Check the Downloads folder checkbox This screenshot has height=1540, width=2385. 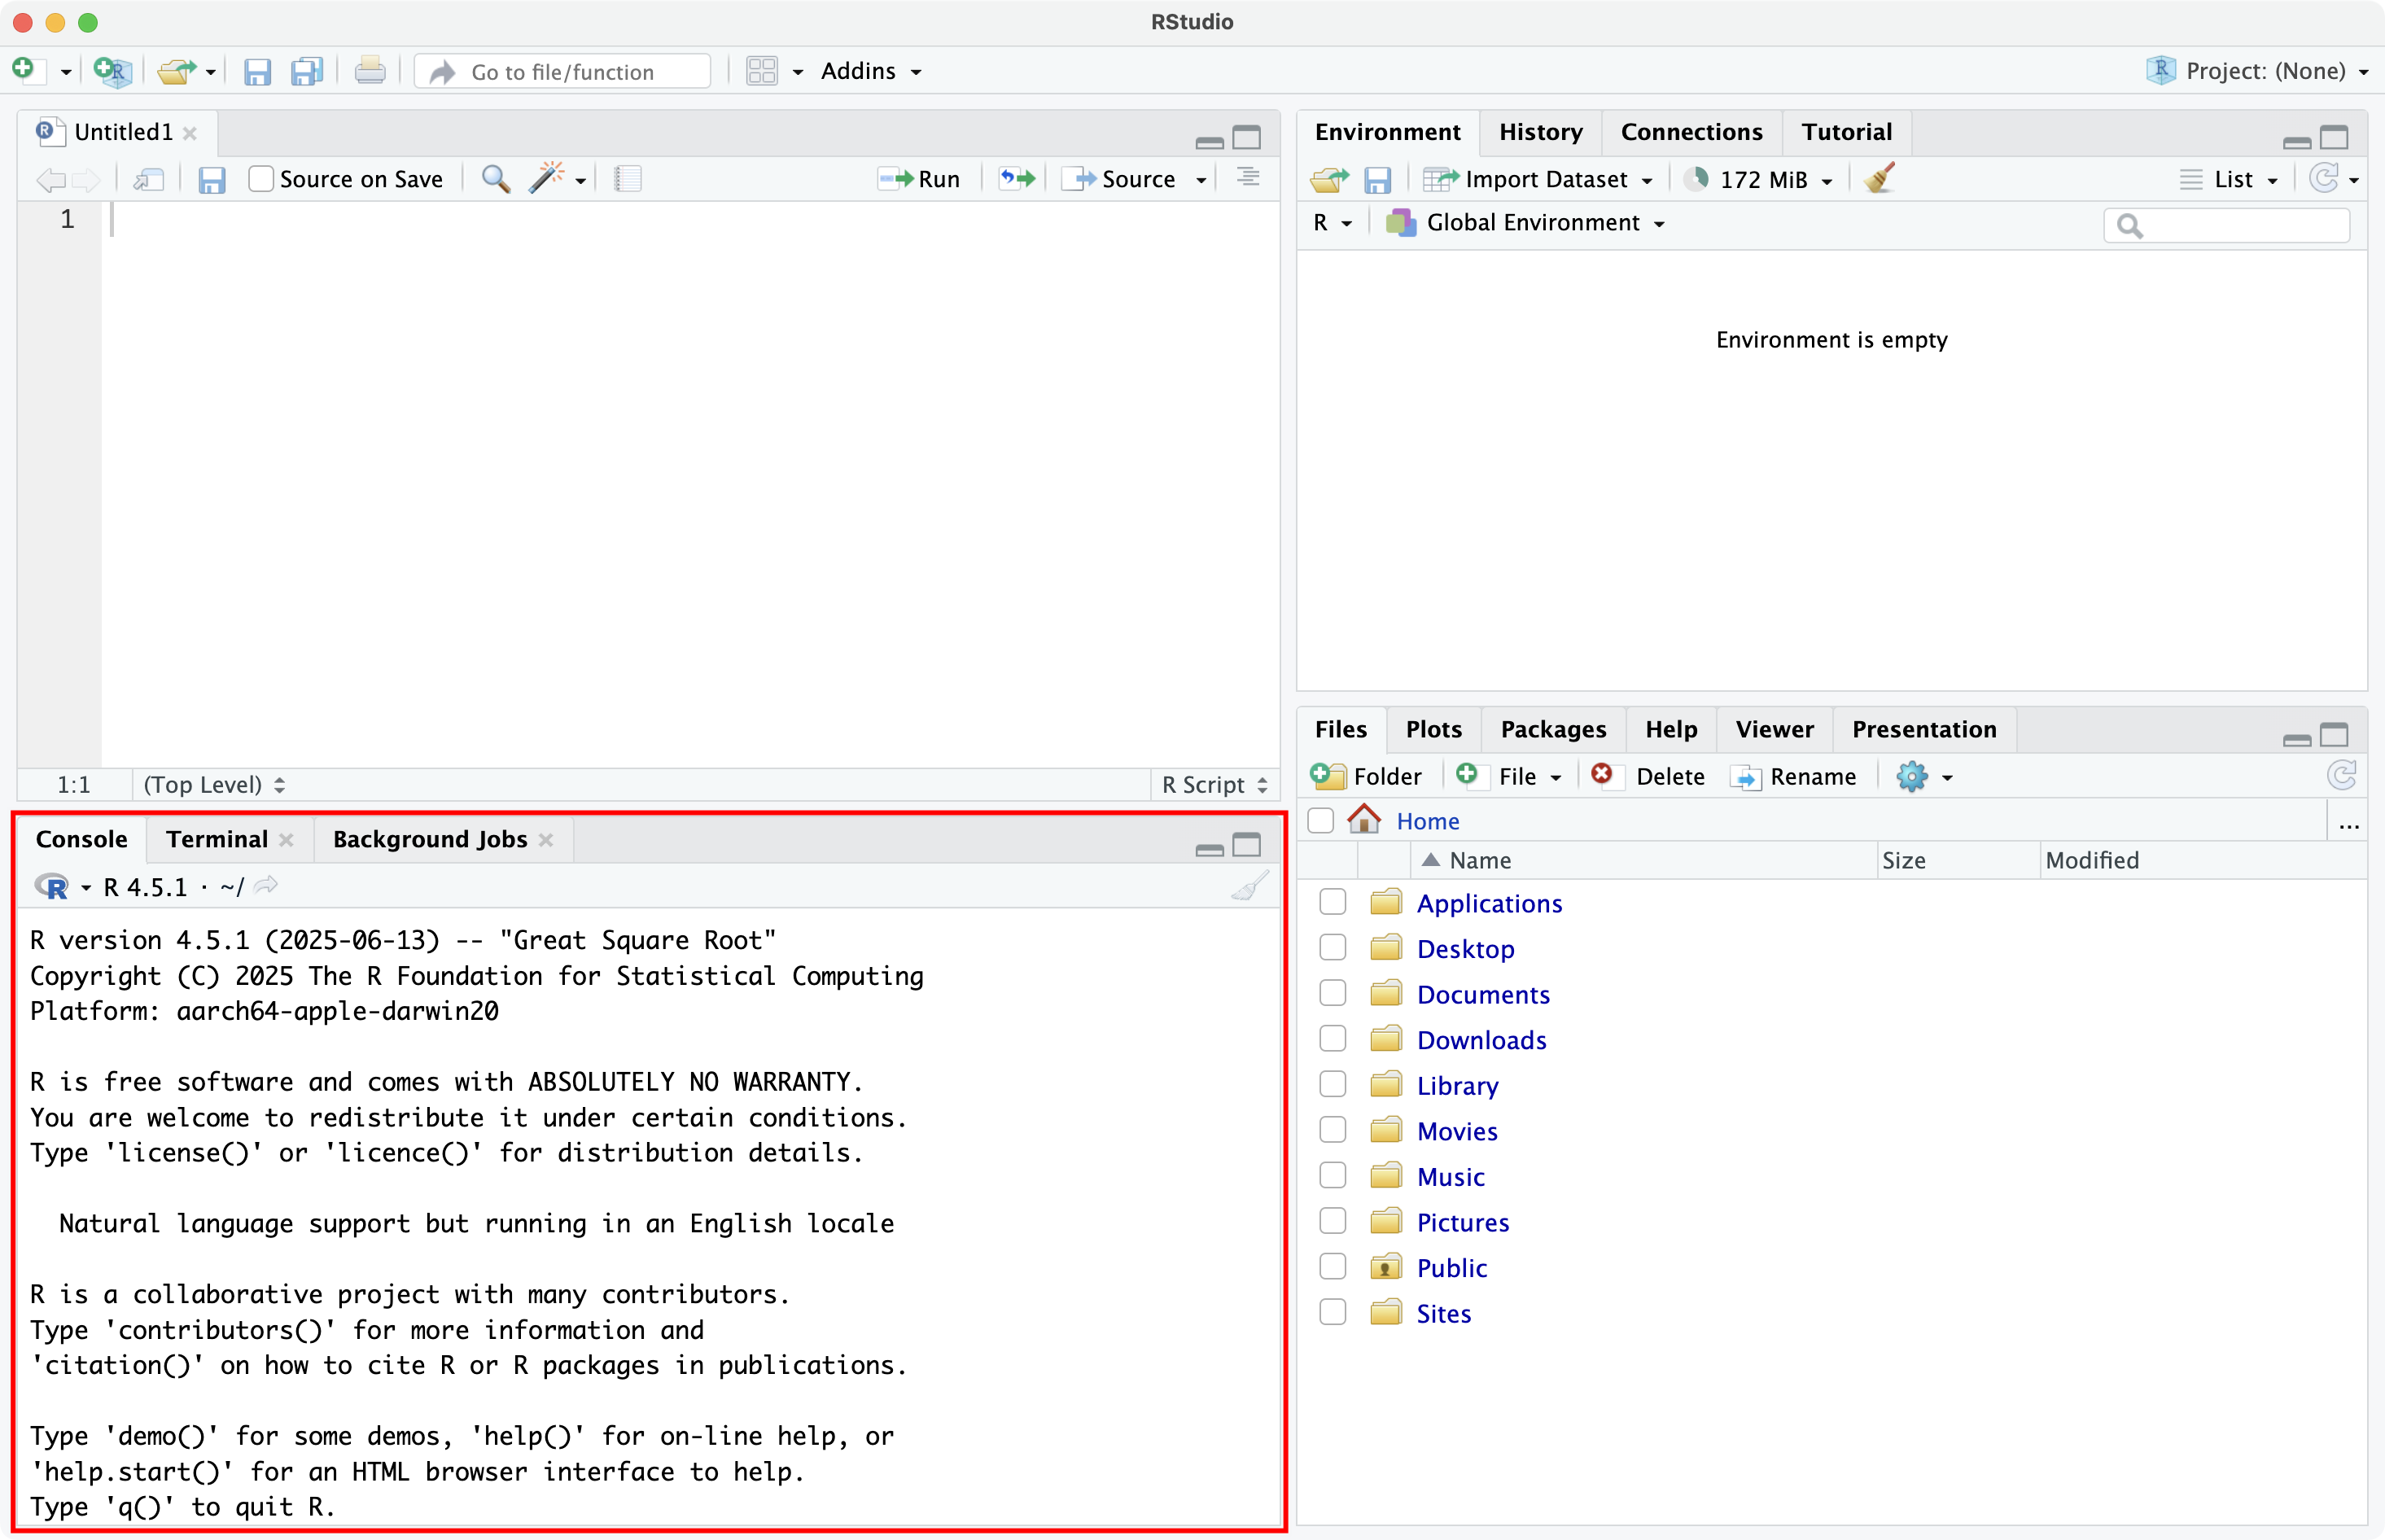click(1333, 1039)
